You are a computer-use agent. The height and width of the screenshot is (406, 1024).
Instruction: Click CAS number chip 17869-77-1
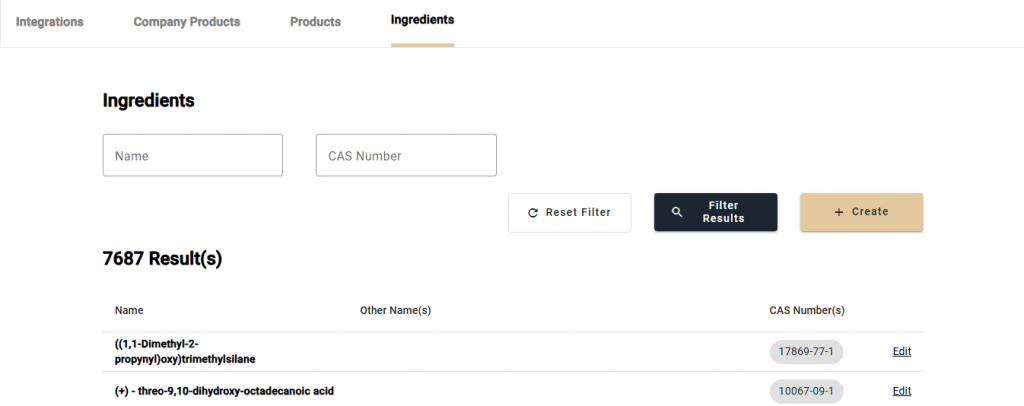click(x=807, y=351)
